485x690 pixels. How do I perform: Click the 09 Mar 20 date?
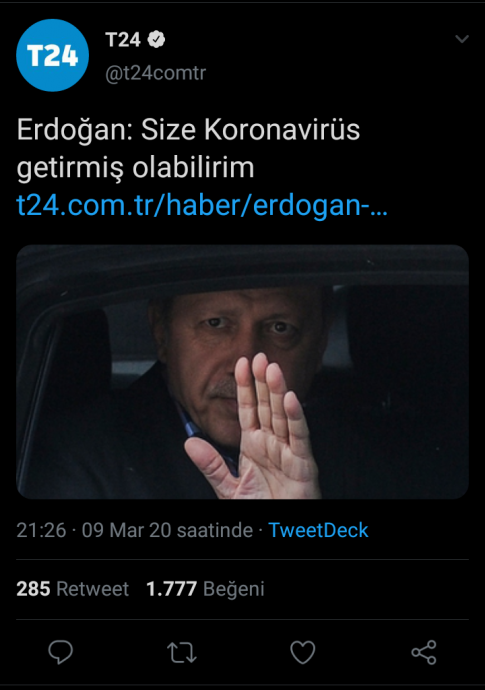click(126, 530)
